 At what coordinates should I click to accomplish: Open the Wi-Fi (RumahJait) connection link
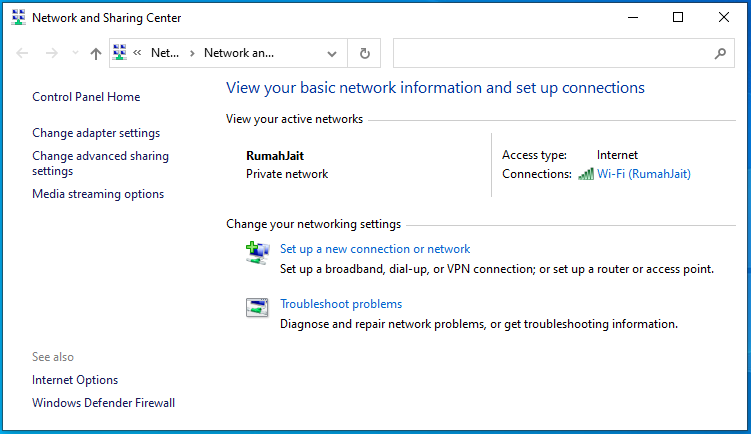643,174
